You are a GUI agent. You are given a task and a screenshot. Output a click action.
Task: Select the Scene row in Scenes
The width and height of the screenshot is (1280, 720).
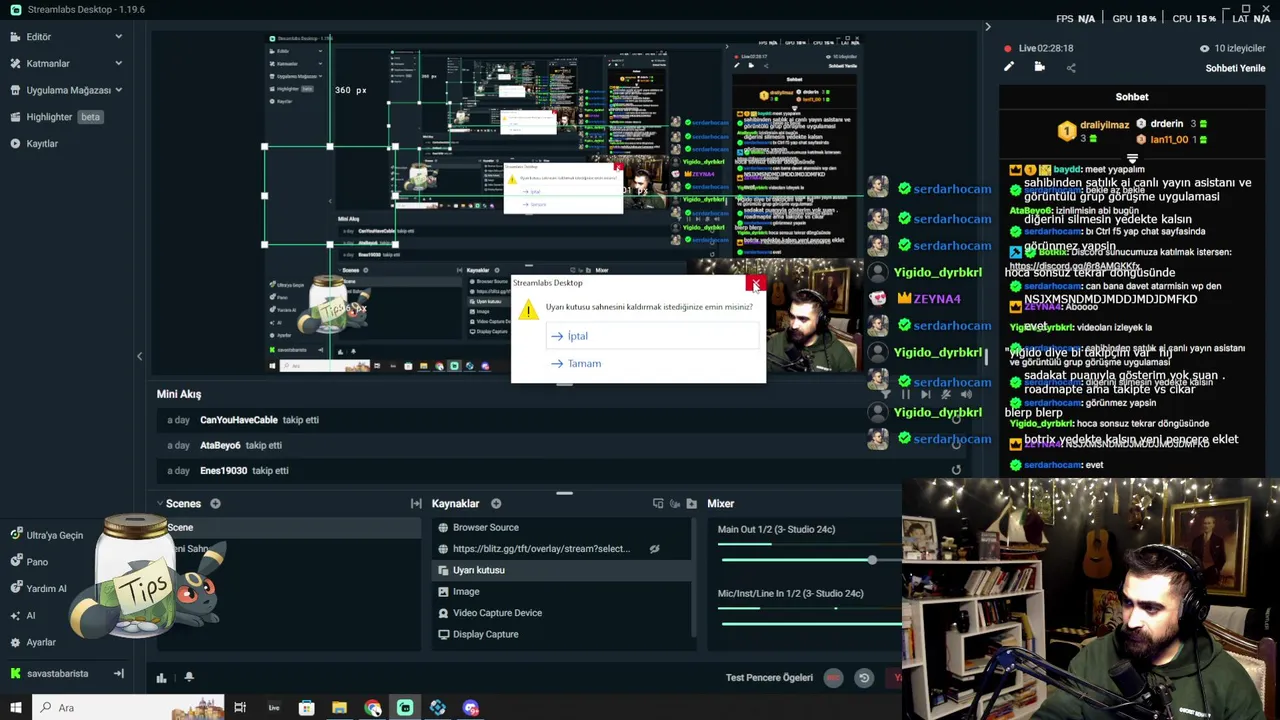click(288, 528)
